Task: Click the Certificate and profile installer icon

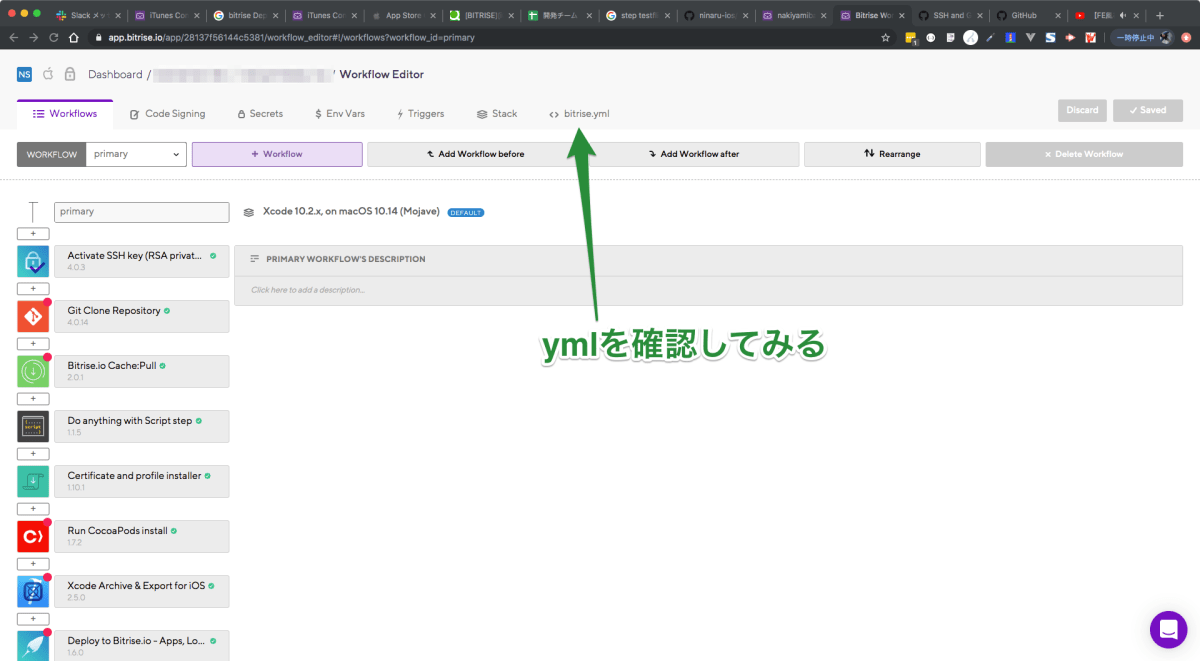Action: pyautogui.click(x=33, y=481)
